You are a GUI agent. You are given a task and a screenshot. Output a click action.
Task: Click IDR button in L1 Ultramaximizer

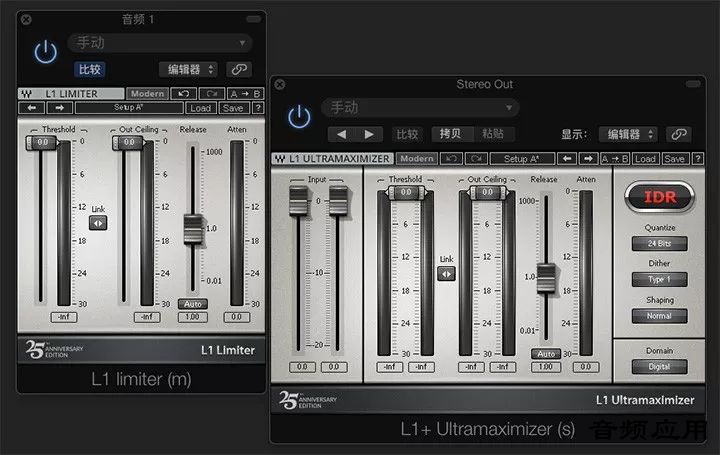click(660, 197)
